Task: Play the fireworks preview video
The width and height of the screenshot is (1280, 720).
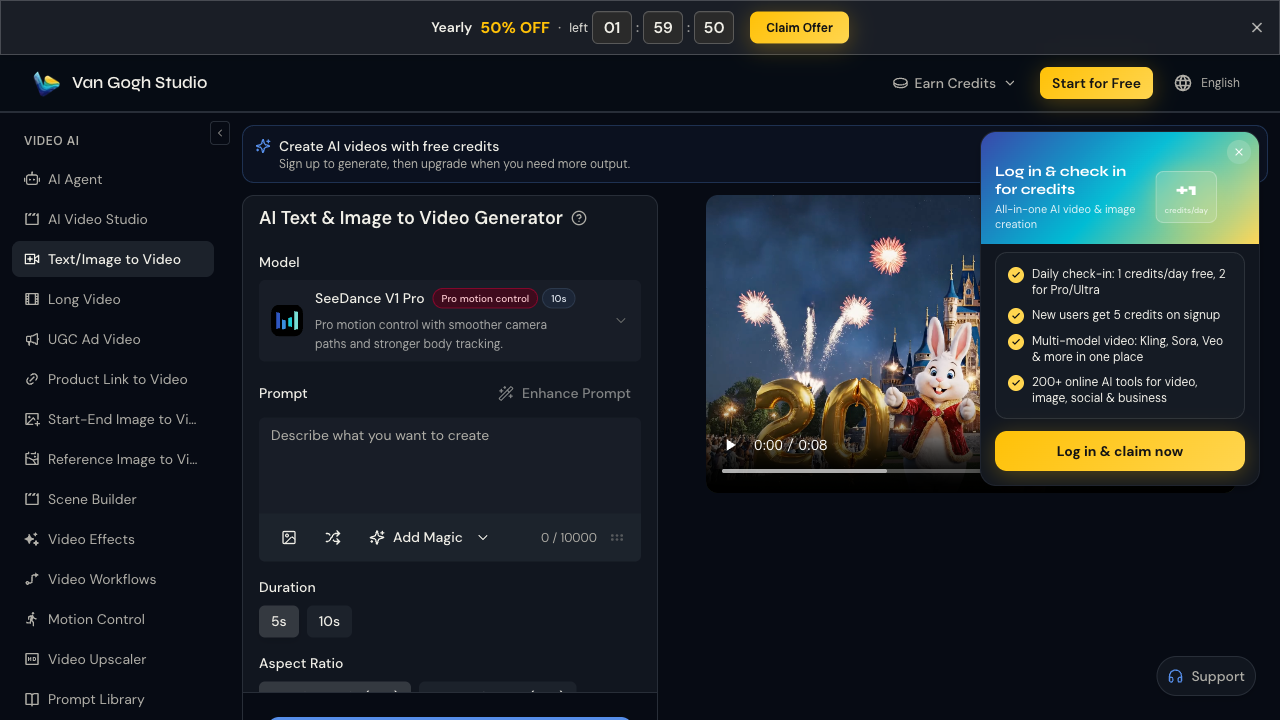Action: coord(731,445)
